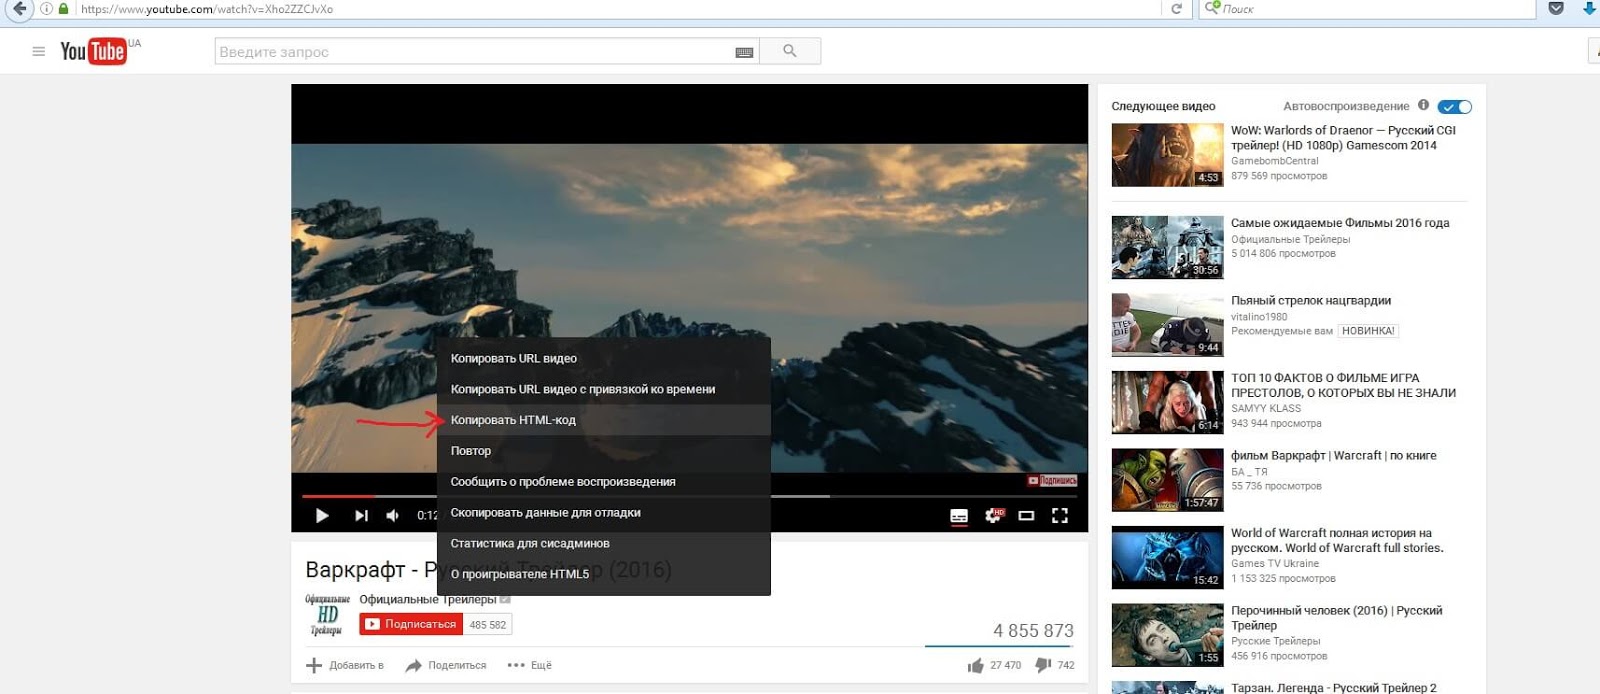Select Скопировать данные для отладки
Image resolution: width=1600 pixels, height=694 pixels.
pyautogui.click(x=603, y=513)
